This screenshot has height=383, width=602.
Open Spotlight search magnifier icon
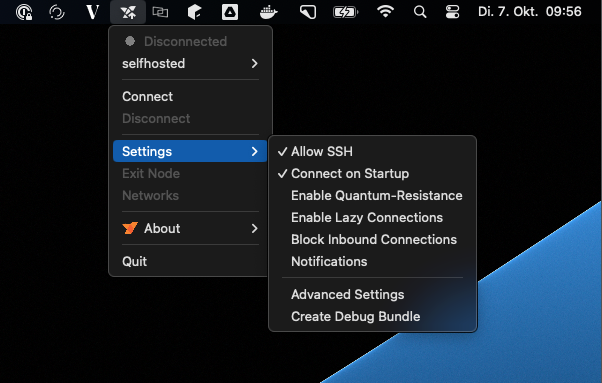[420, 12]
